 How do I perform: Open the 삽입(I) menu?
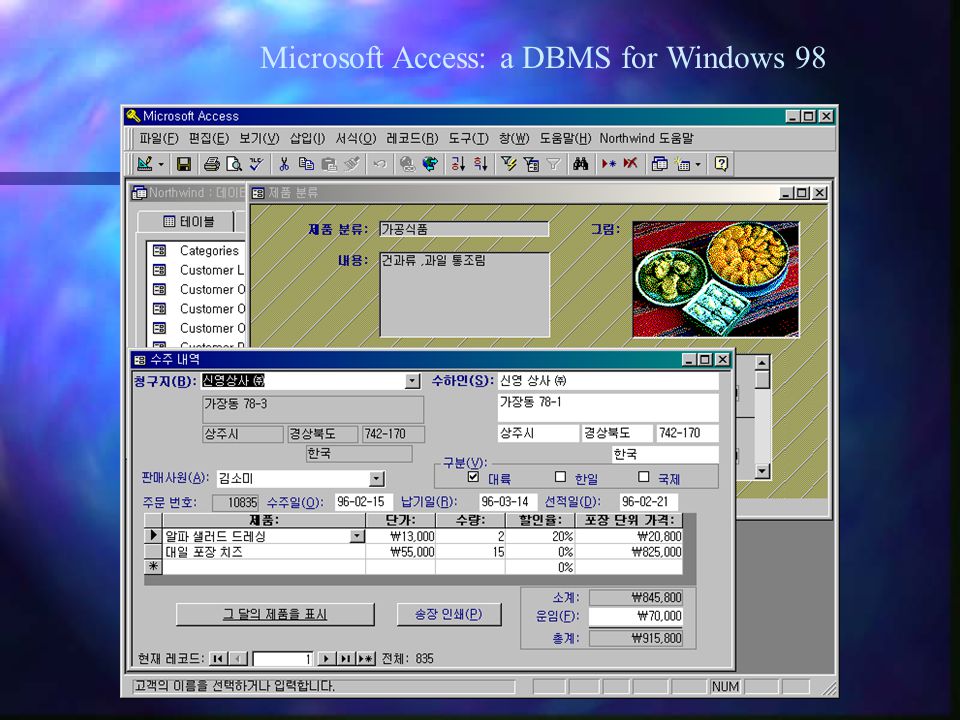307,138
